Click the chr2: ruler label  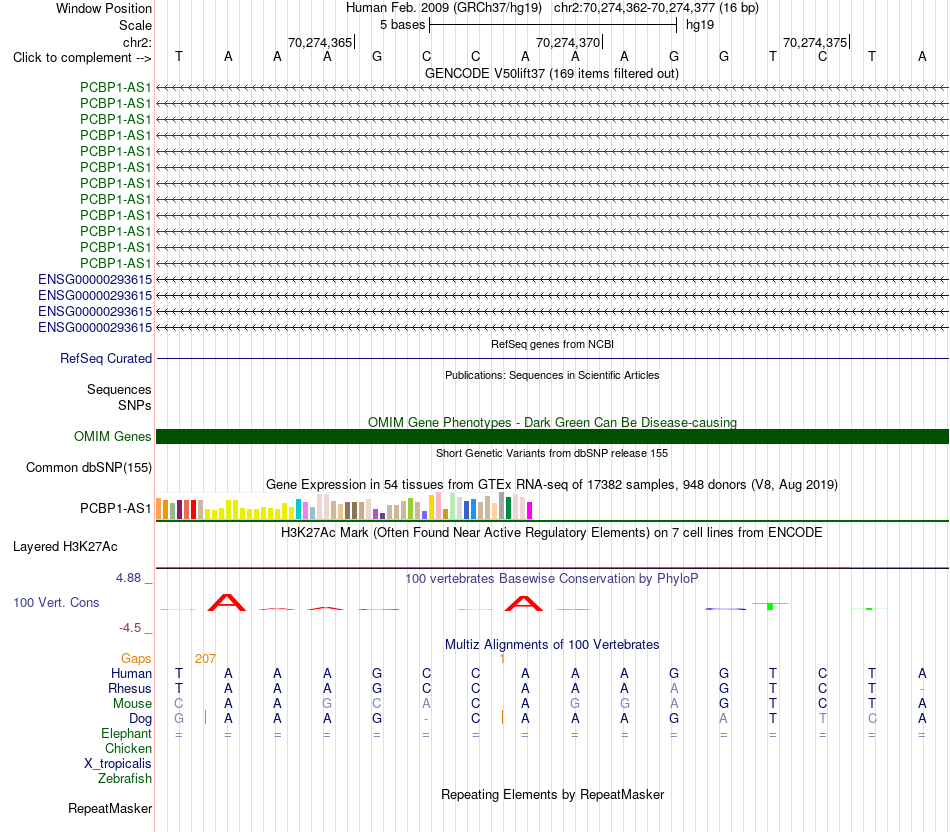click(137, 42)
